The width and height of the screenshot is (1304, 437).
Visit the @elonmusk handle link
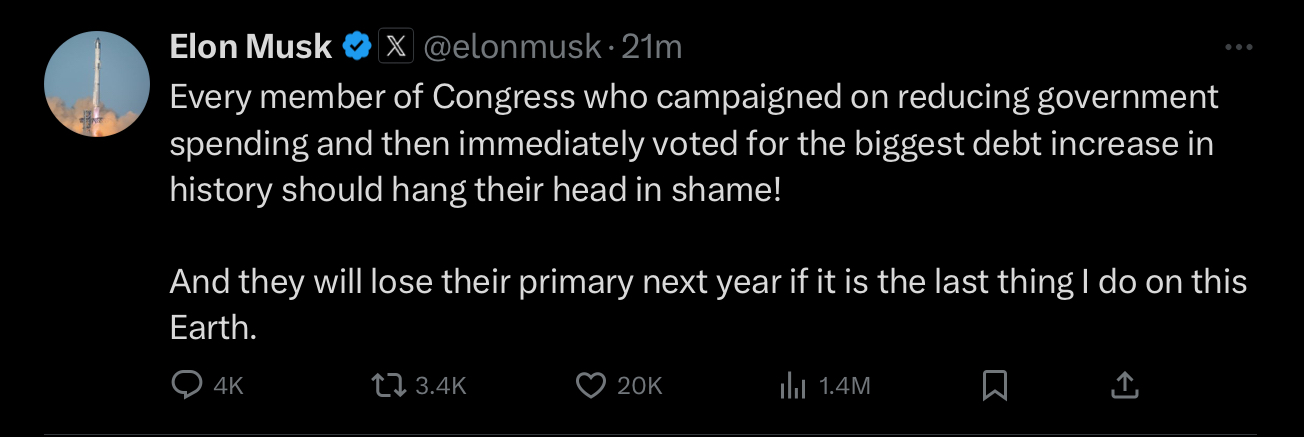coord(514,46)
